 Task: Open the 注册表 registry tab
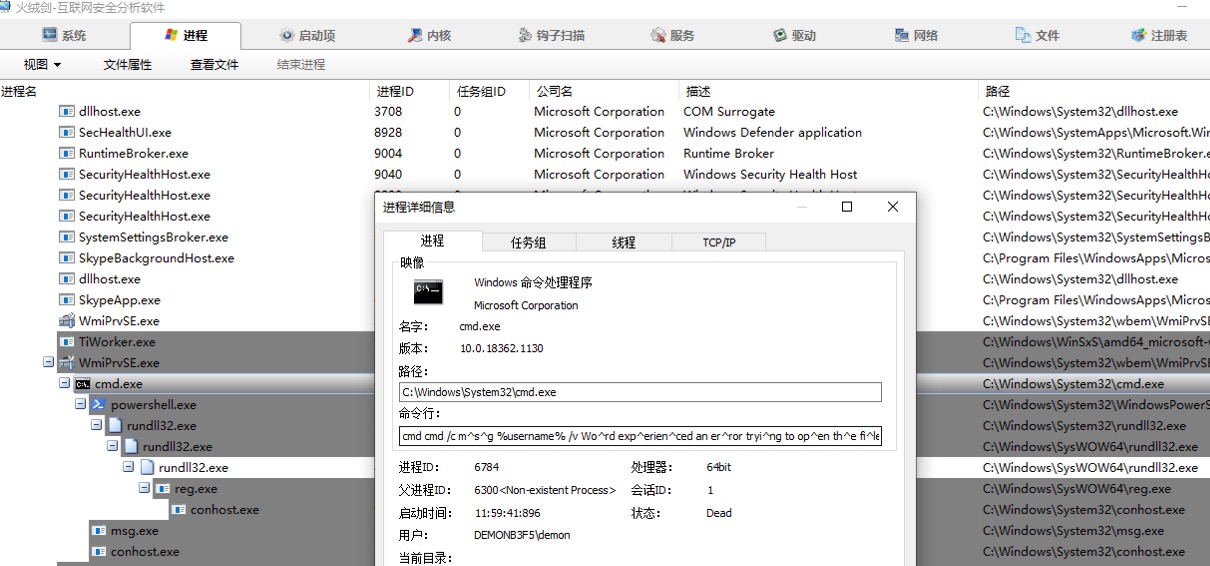[1159, 35]
